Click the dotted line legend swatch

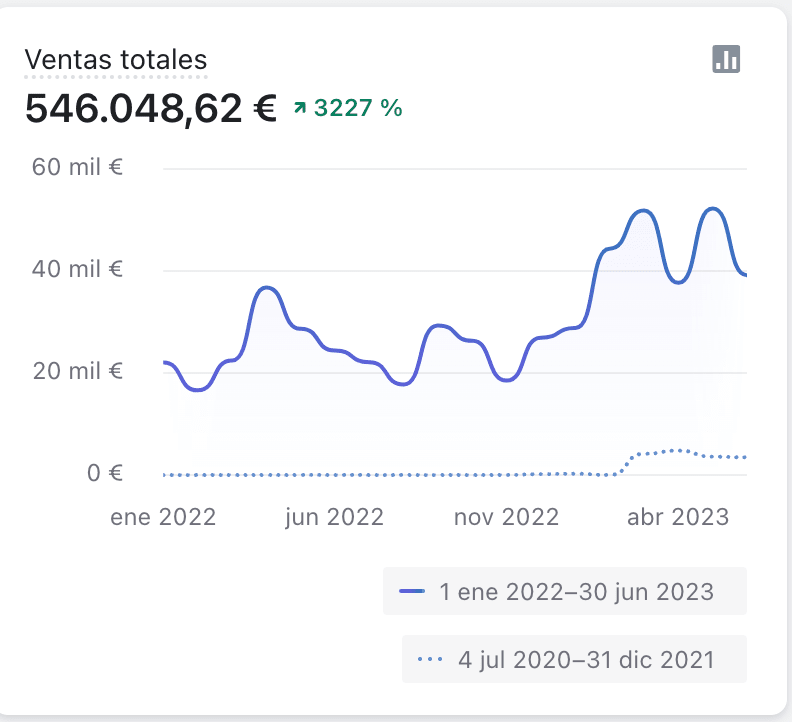point(431,659)
